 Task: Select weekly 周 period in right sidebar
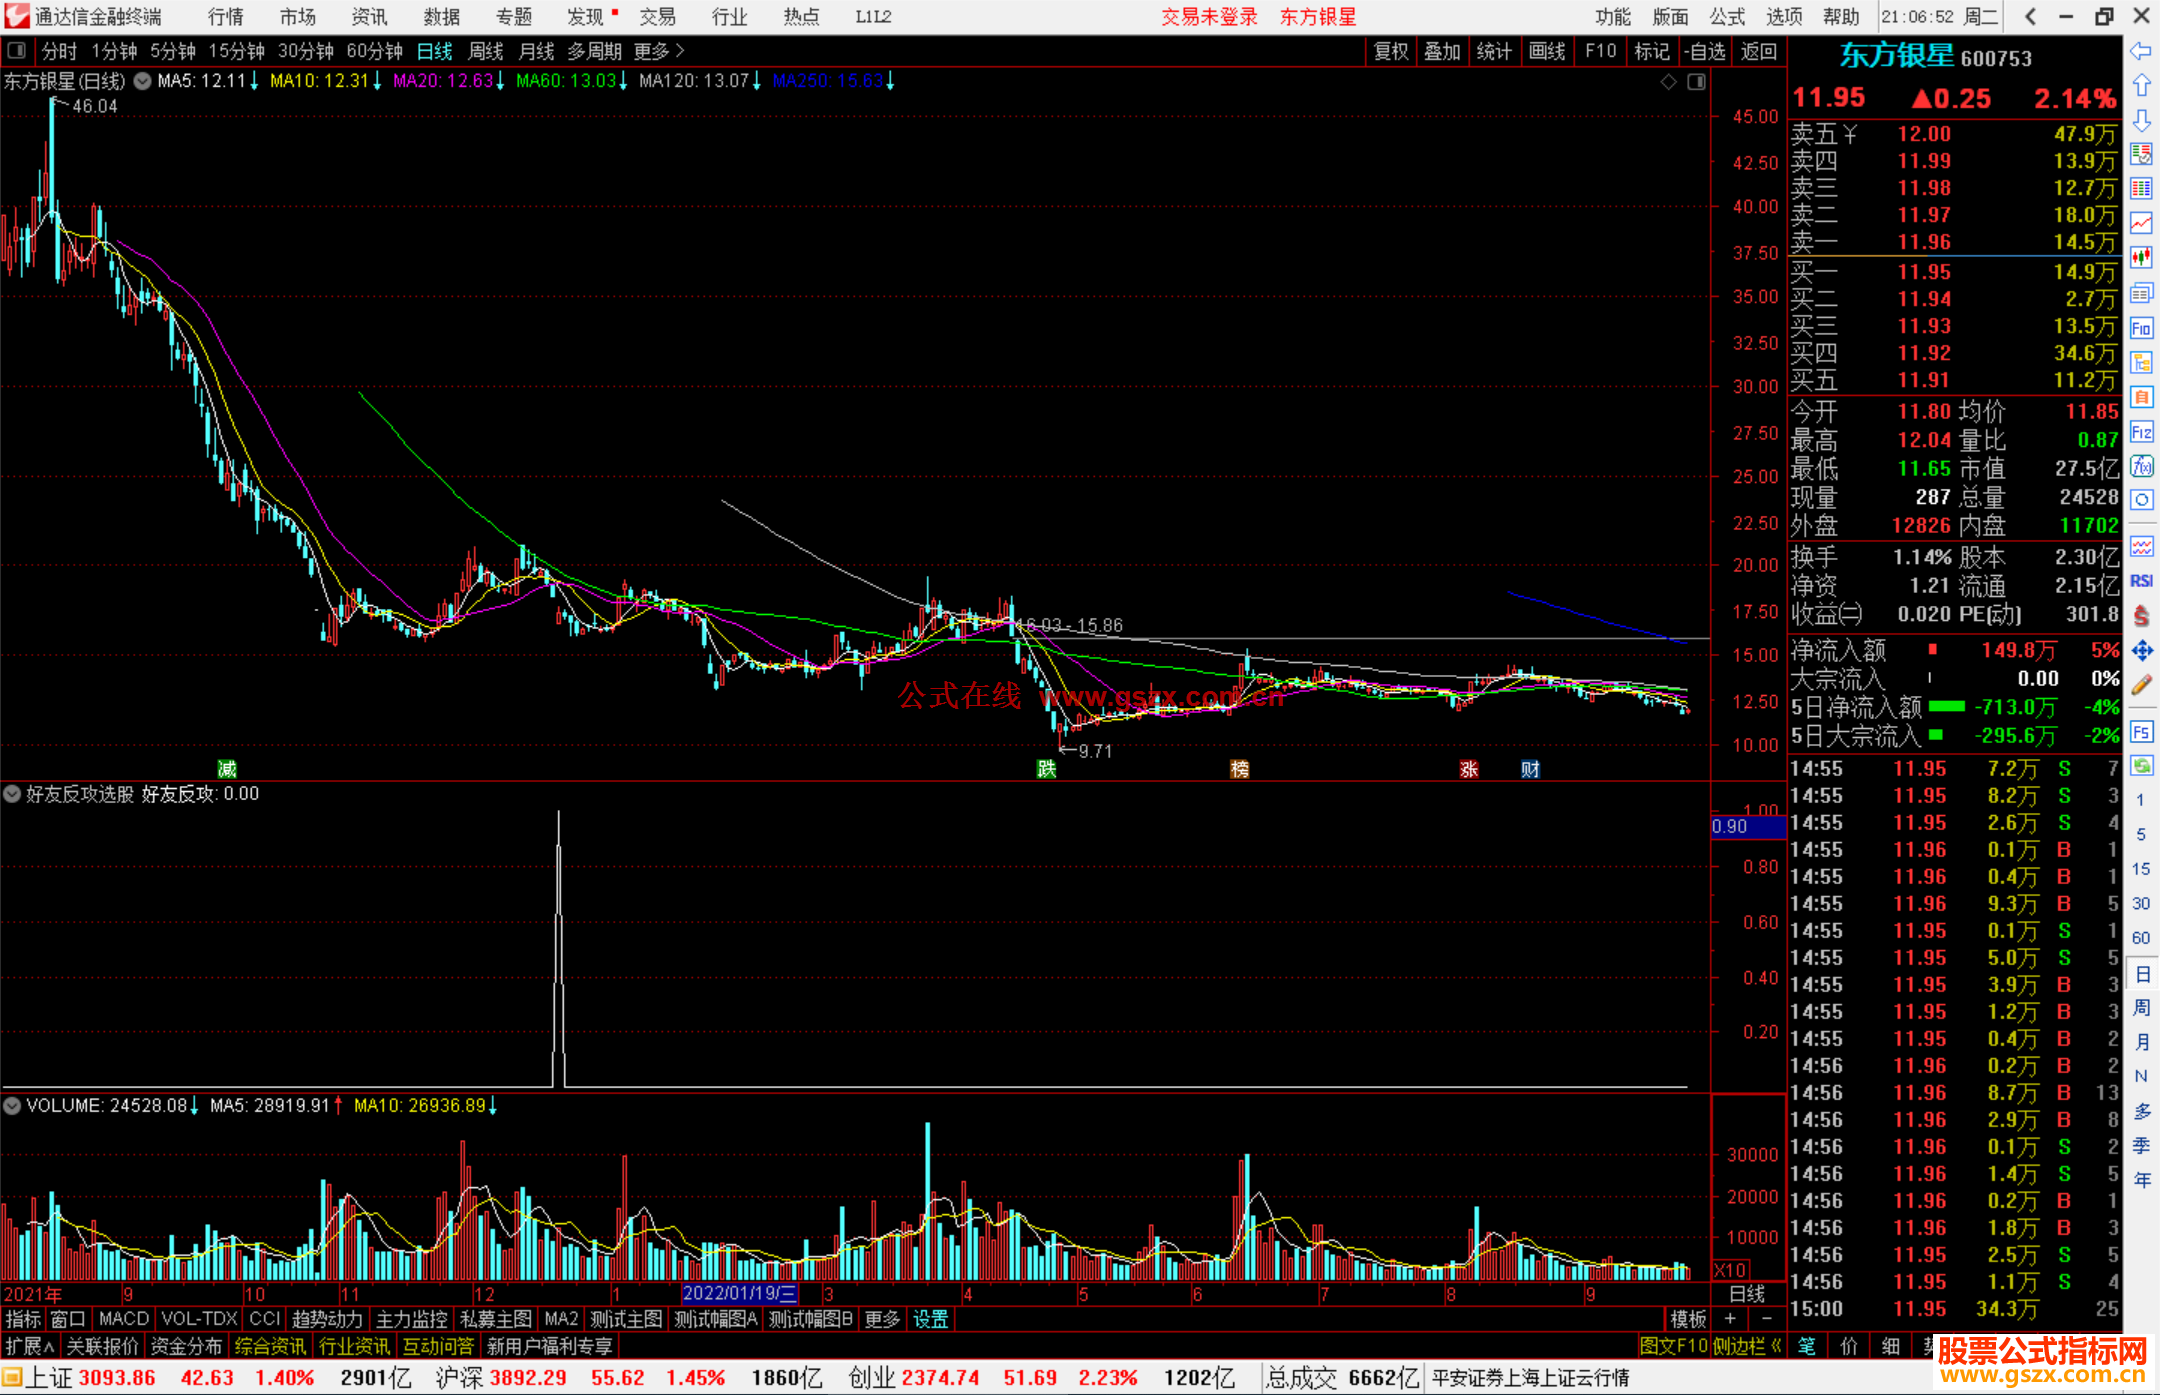(2141, 1007)
